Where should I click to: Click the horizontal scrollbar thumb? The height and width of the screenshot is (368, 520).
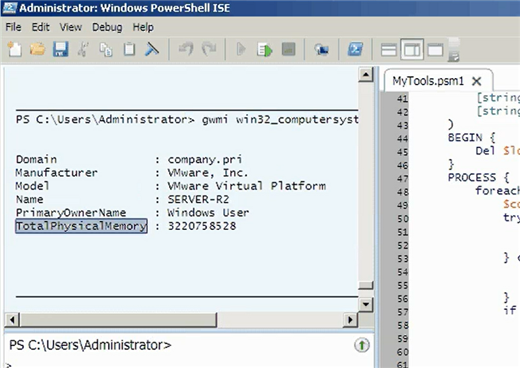coord(118,320)
